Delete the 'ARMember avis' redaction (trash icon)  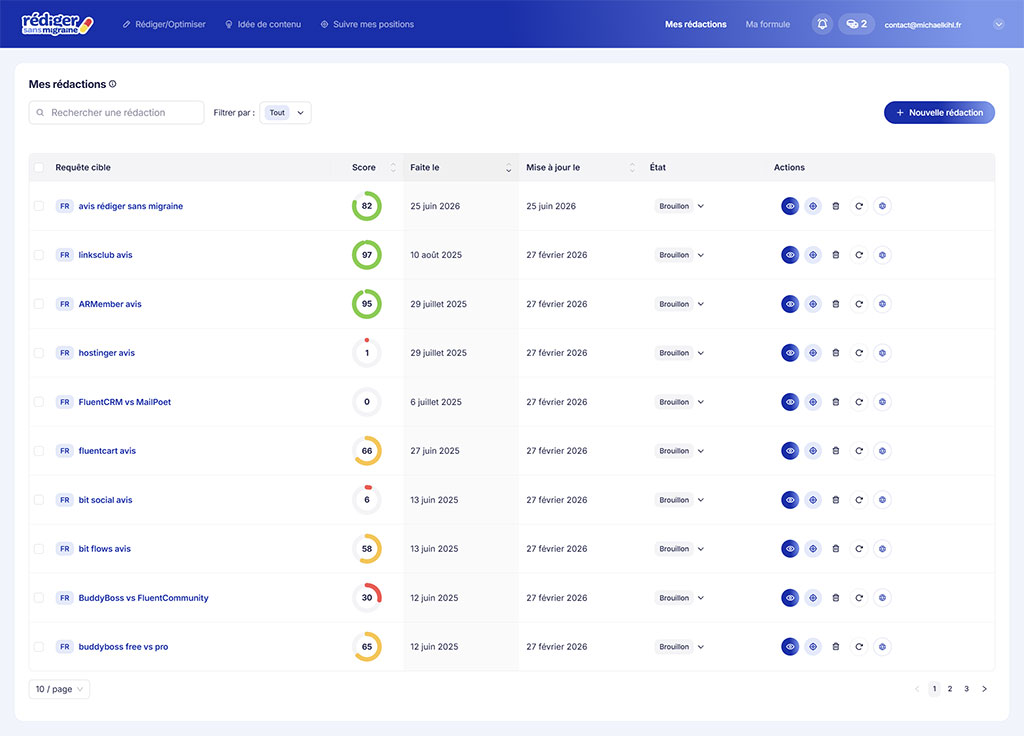(835, 304)
